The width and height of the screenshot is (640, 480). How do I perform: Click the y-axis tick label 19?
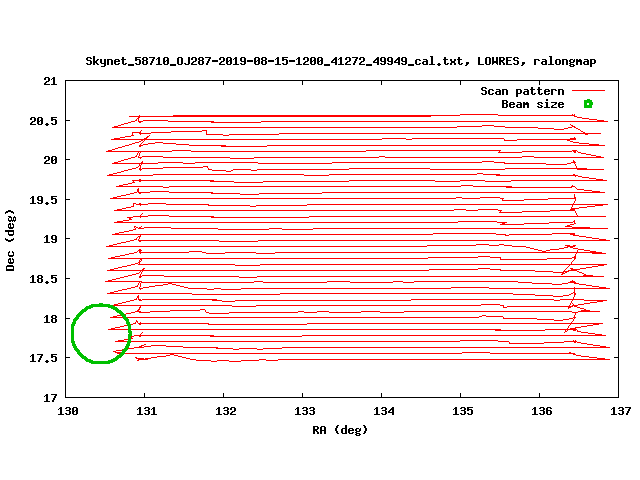tap(51, 239)
